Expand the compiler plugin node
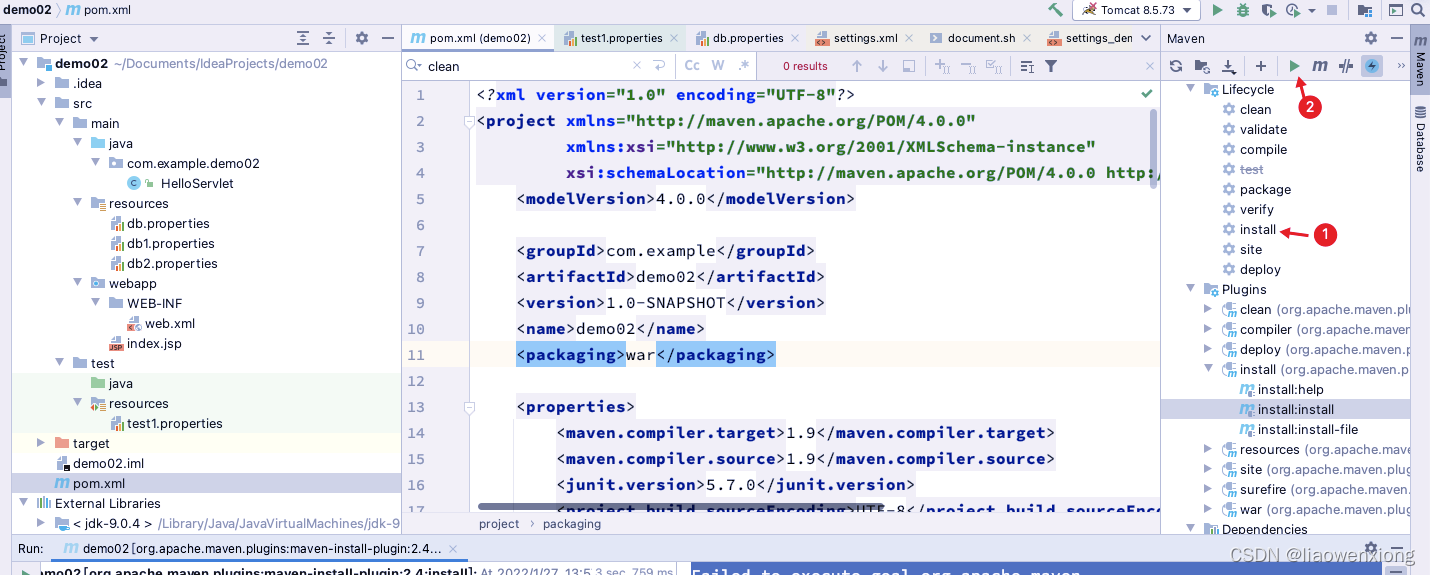Image resolution: width=1430 pixels, height=575 pixels. click(1209, 329)
